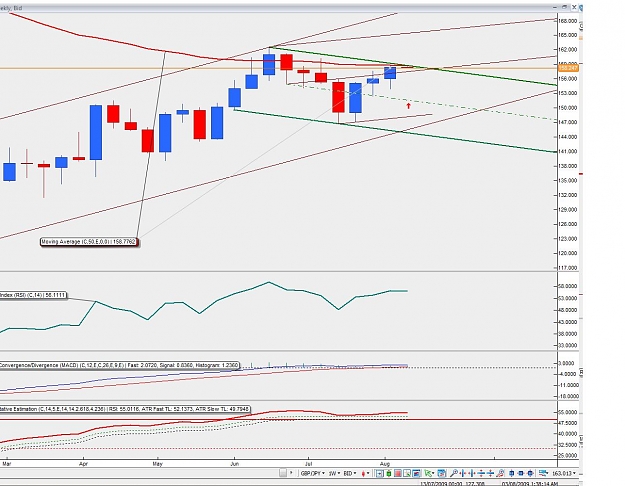Click the blue sliders icon before the 163.013 value

coord(543,473)
